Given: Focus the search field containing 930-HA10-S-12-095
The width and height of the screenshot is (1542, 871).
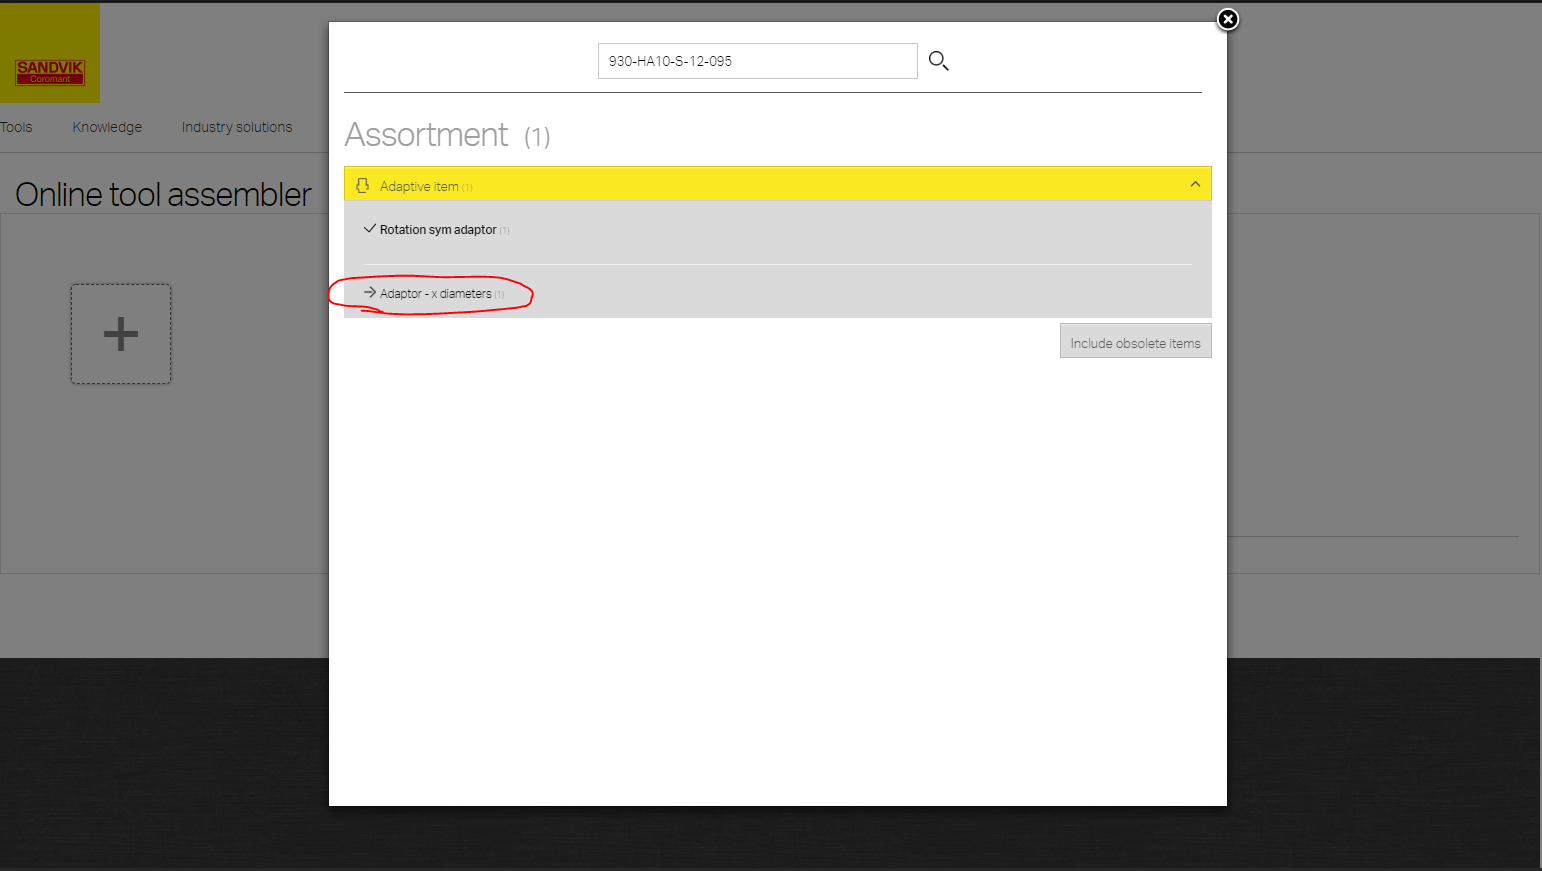Looking at the screenshot, I should [x=757, y=61].
